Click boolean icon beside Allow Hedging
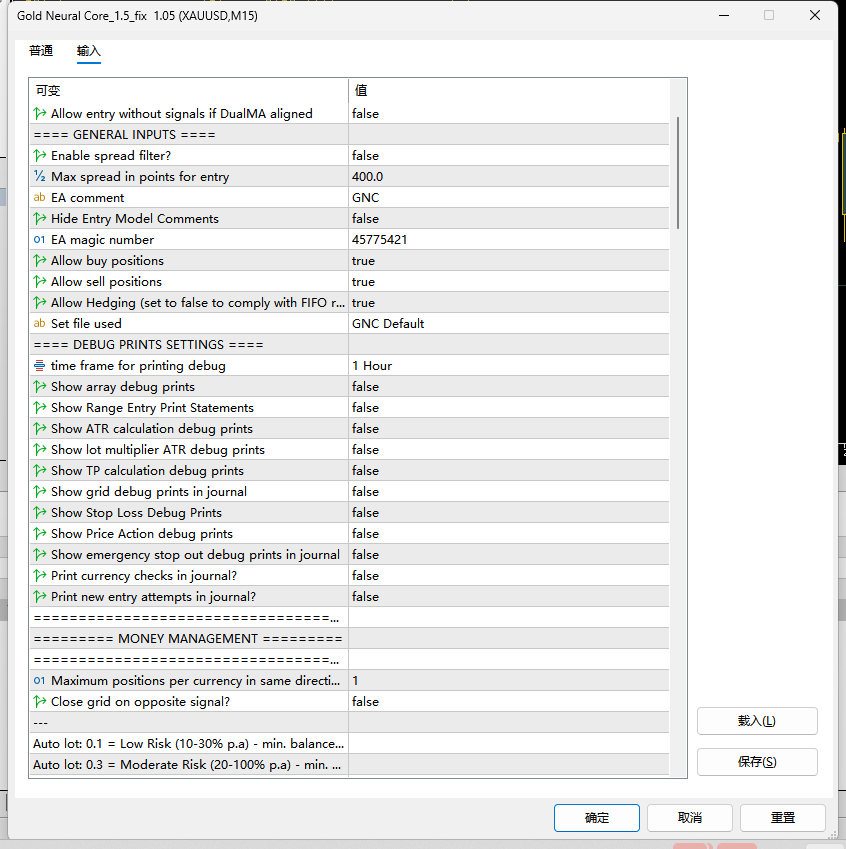Image resolution: width=846 pixels, height=849 pixels. 40,303
